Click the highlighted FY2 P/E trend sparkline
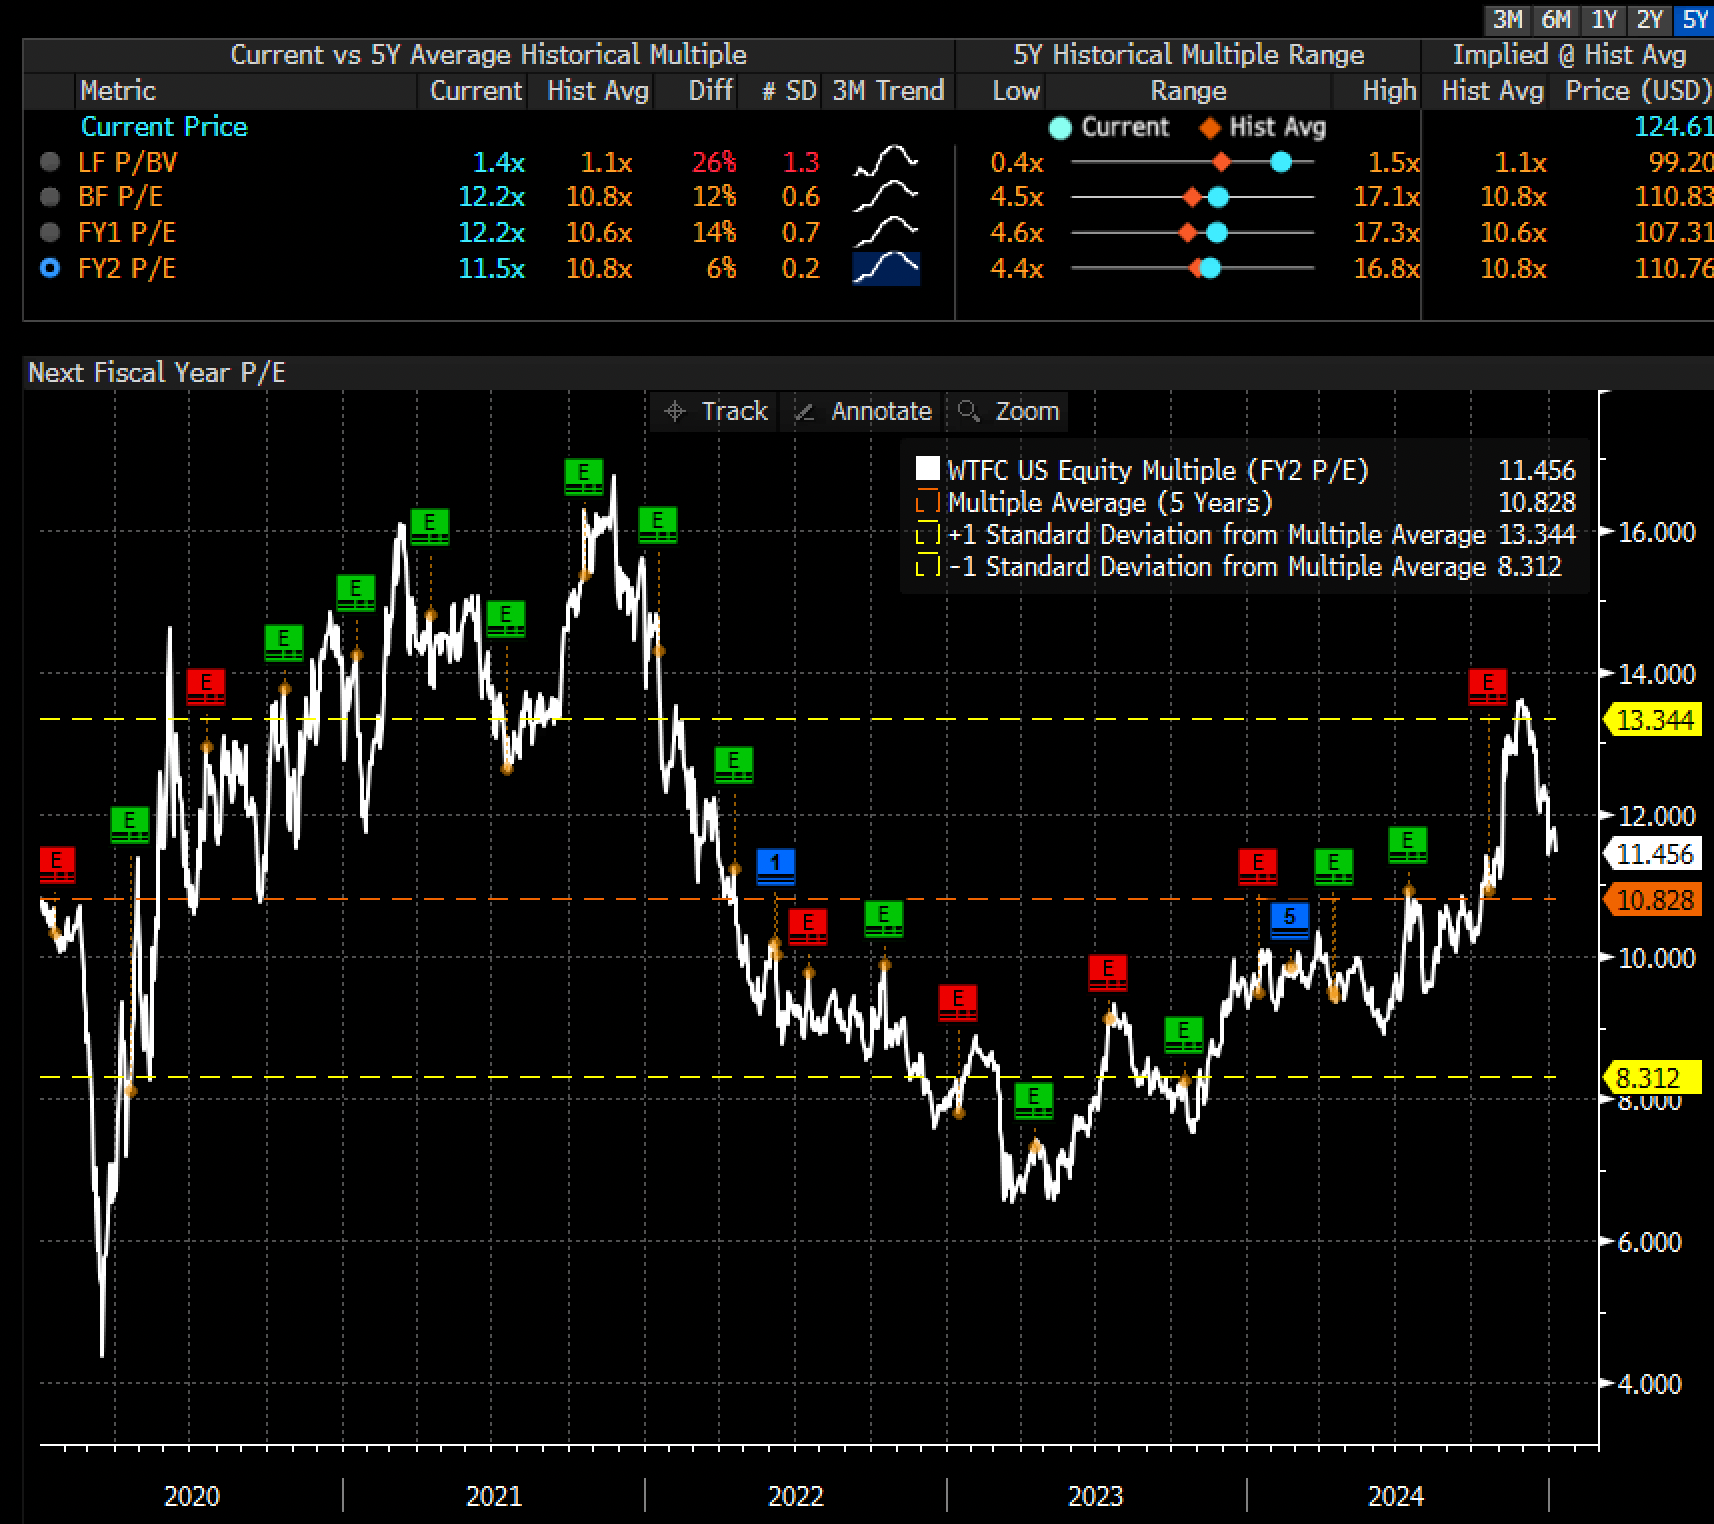The height and width of the screenshot is (1524, 1714). pos(886,268)
